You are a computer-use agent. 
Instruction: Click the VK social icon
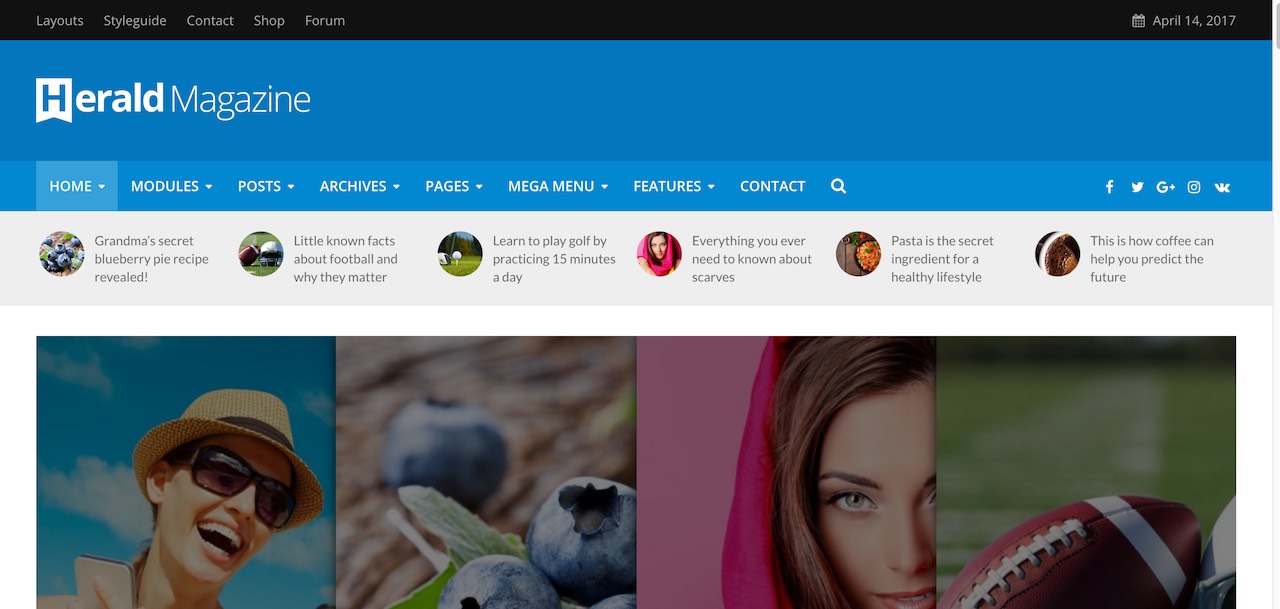pos(1222,187)
